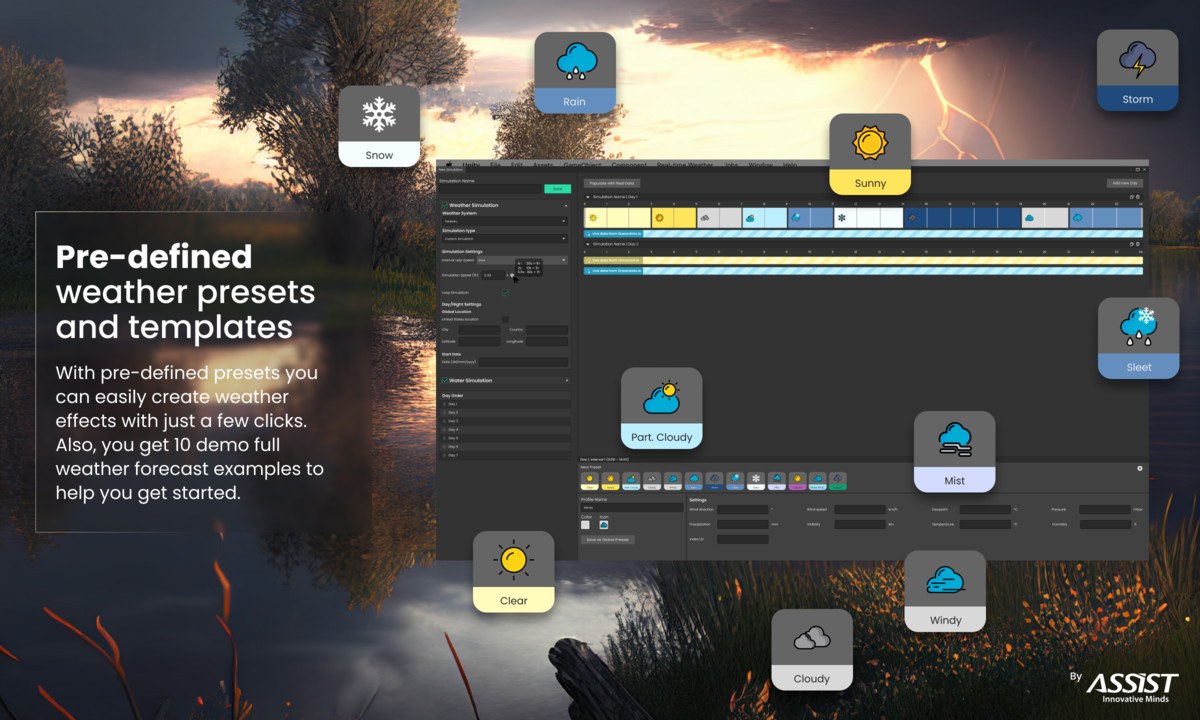Toggle the Loop Simulation checkbox

coord(505,292)
